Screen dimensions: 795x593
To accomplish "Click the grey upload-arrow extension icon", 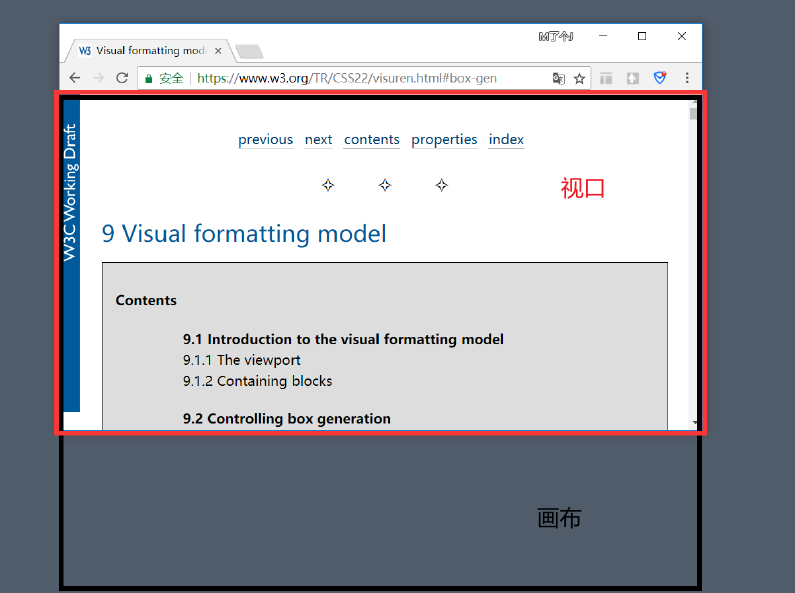I will (632, 78).
